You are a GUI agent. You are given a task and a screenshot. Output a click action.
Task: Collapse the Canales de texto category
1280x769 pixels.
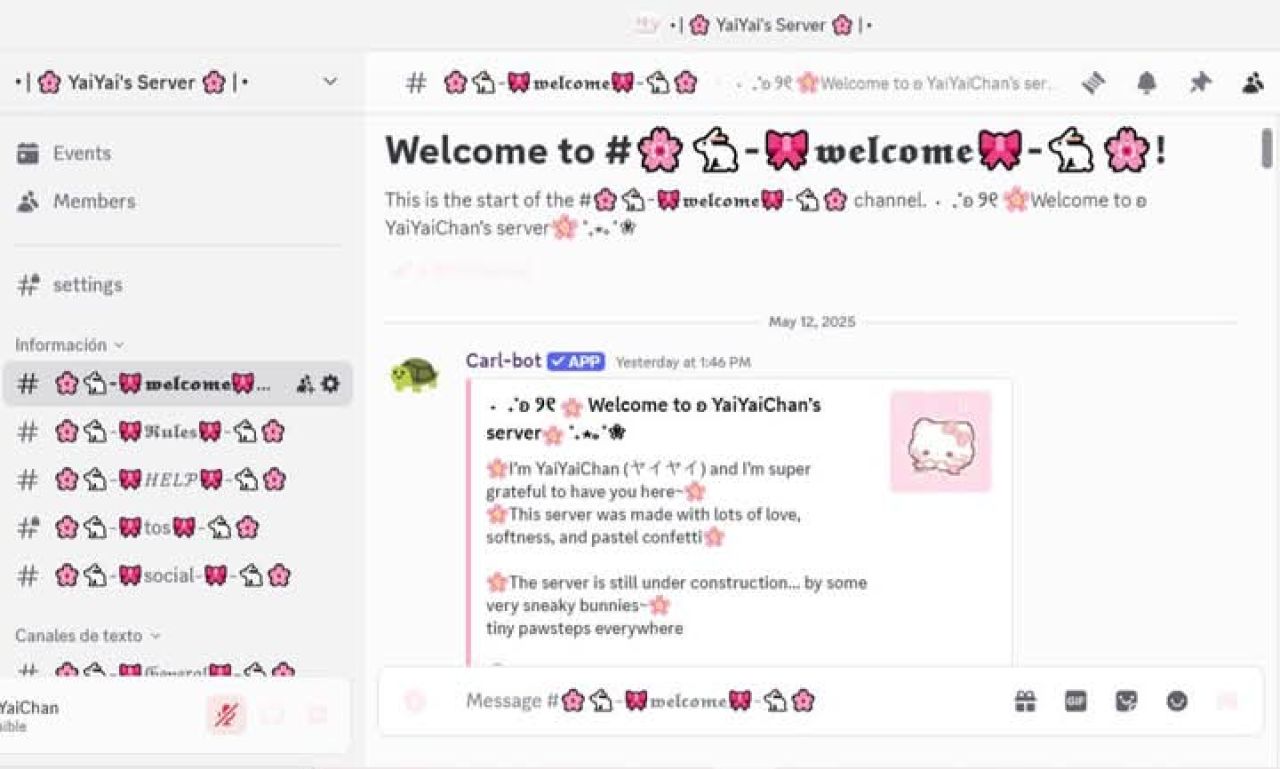87,635
